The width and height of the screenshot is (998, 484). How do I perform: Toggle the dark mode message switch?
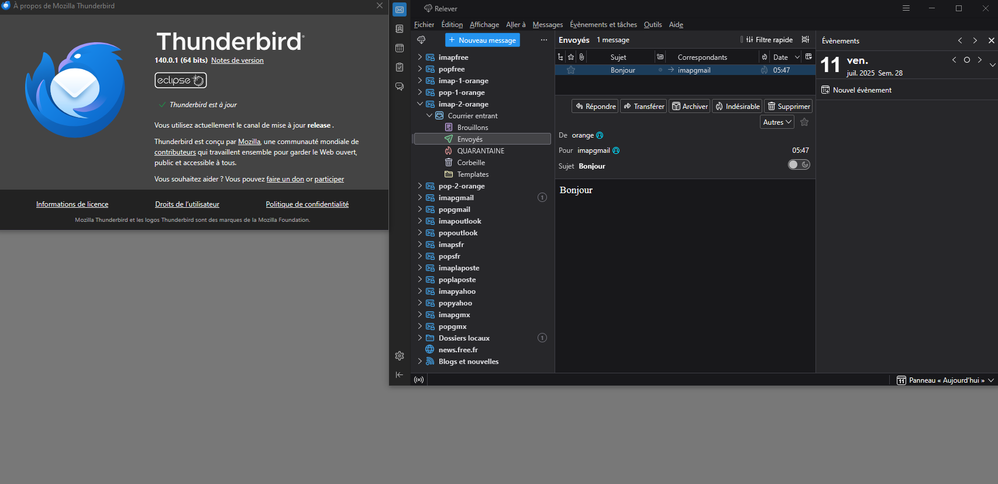coord(798,165)
